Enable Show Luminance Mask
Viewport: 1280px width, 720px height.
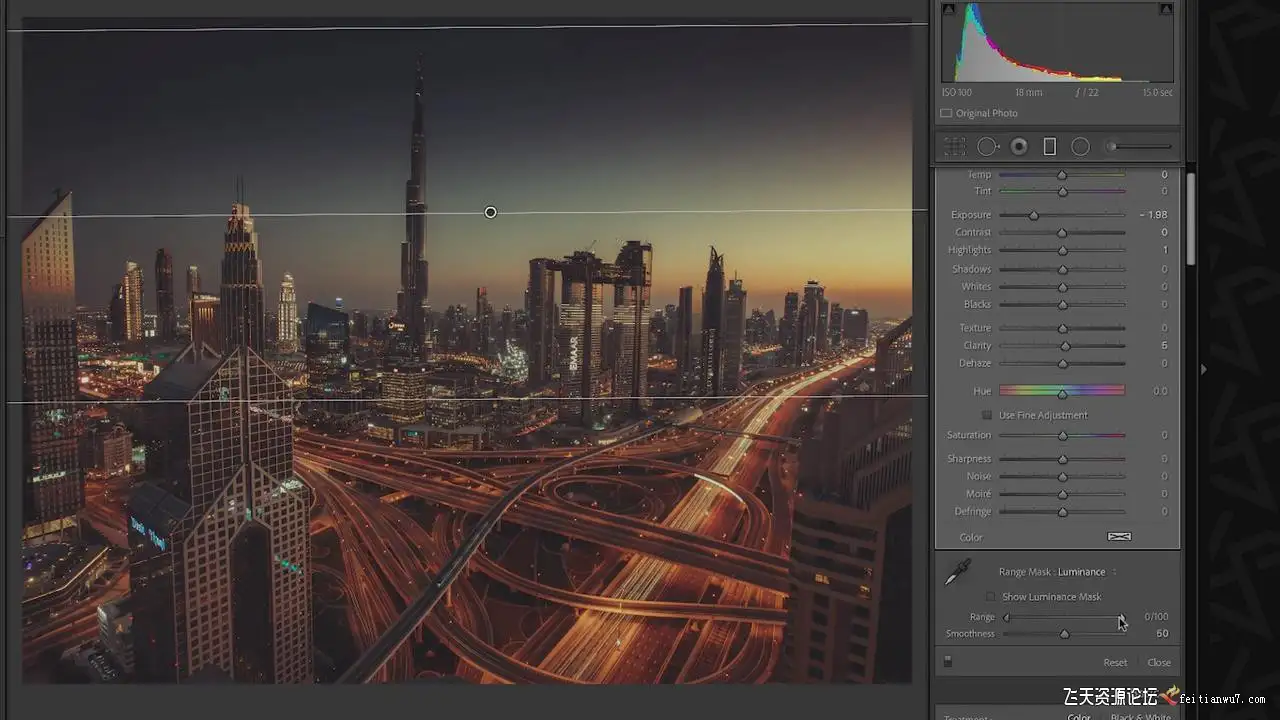click(991, 597)
